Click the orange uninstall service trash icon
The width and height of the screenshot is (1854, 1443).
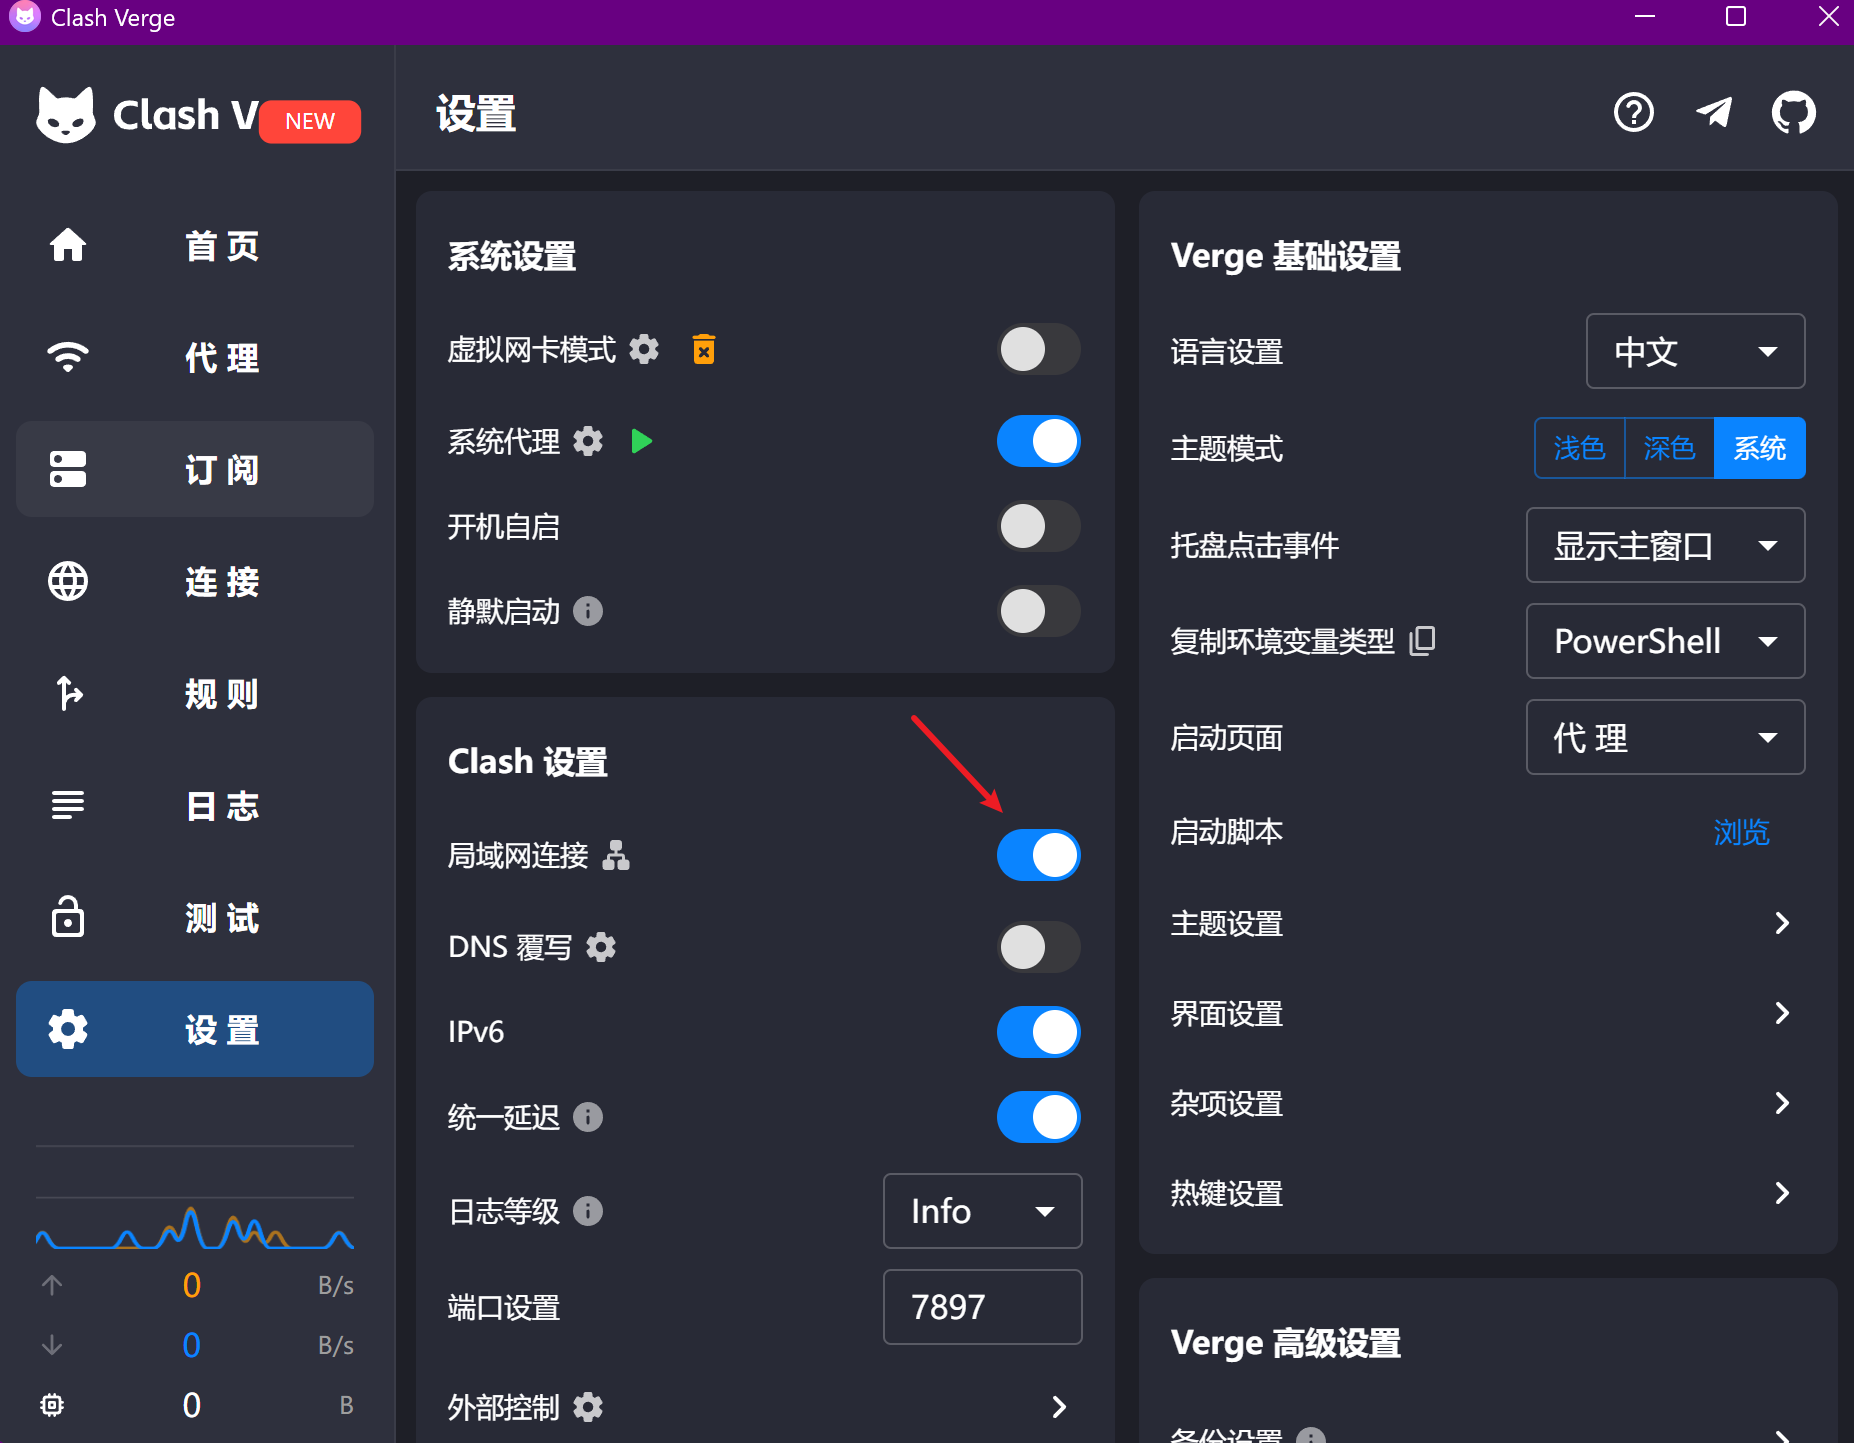point(704,349)
